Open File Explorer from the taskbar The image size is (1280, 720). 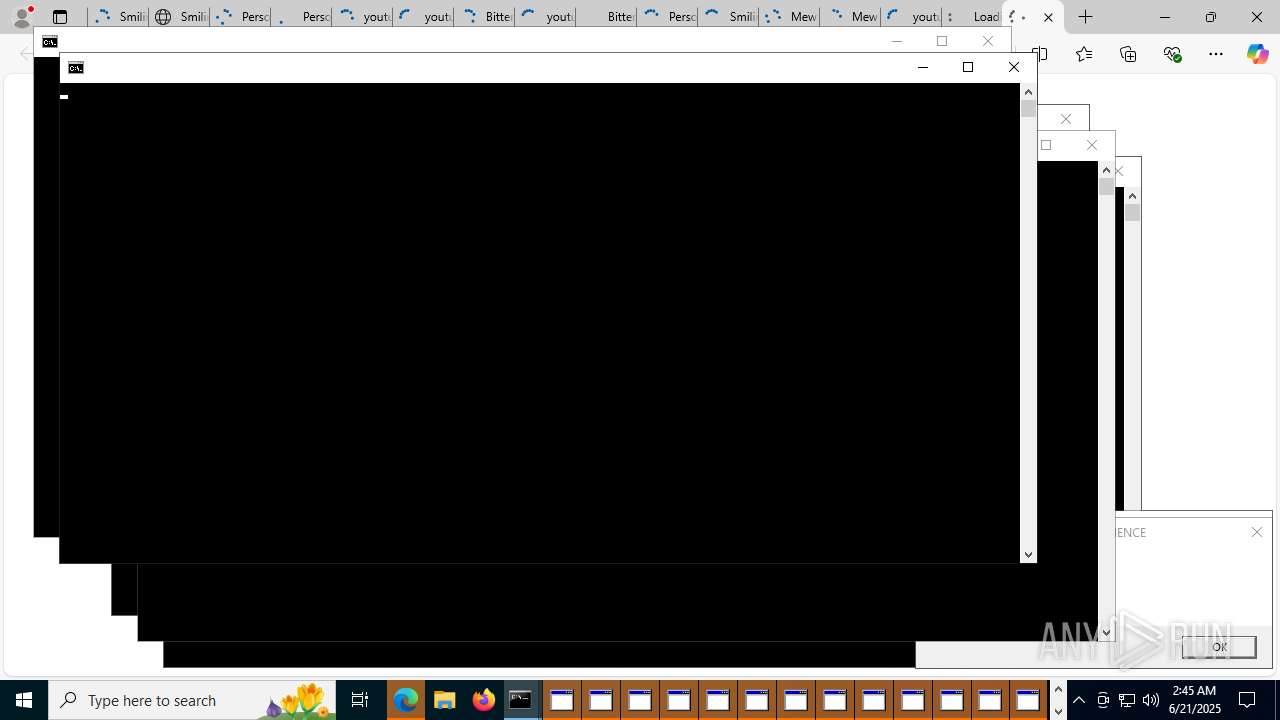coord(444,700)
